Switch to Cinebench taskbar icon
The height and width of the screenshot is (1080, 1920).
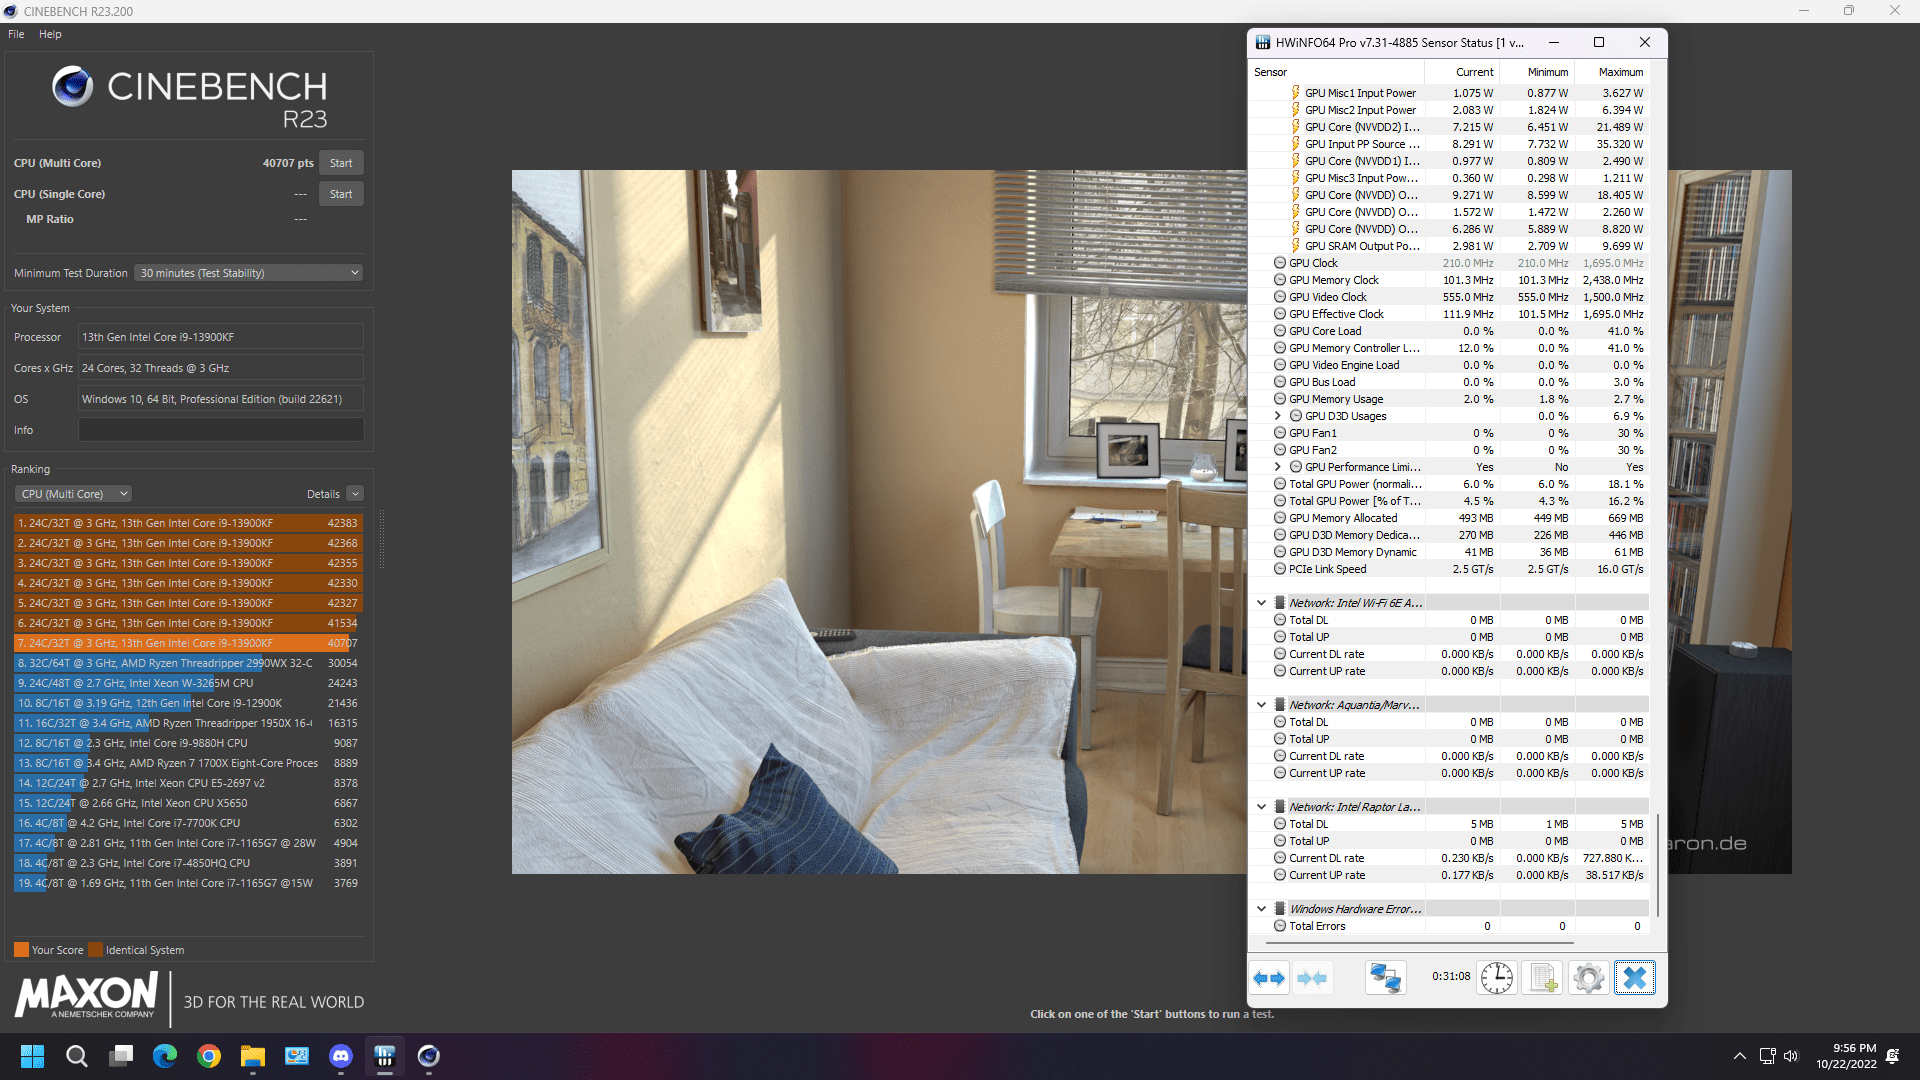(x=429, y=1056)
